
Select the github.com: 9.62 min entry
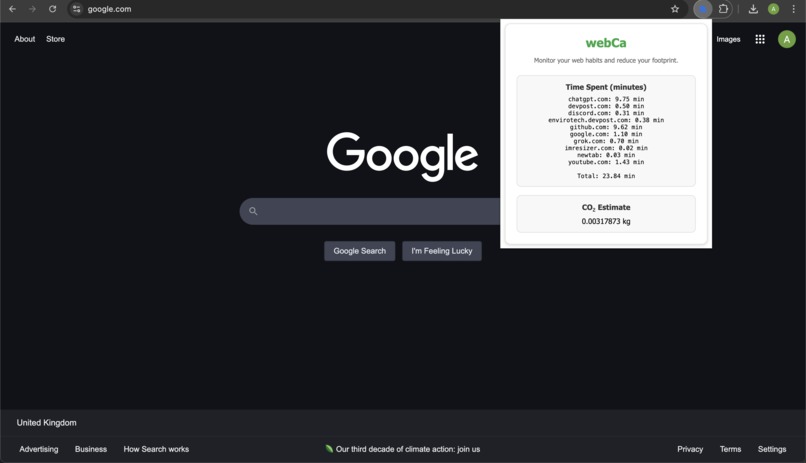(x=606, y=127)
